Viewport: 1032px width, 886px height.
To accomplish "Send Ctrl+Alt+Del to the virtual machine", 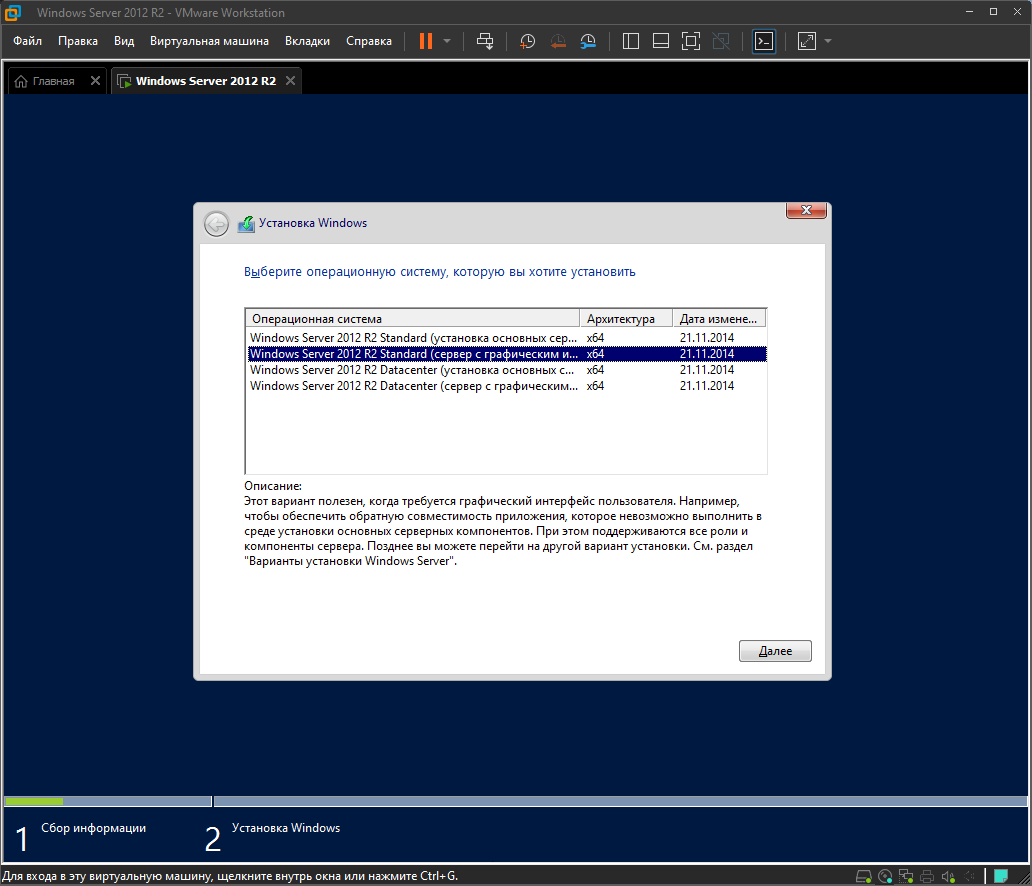I will point(485,41).
